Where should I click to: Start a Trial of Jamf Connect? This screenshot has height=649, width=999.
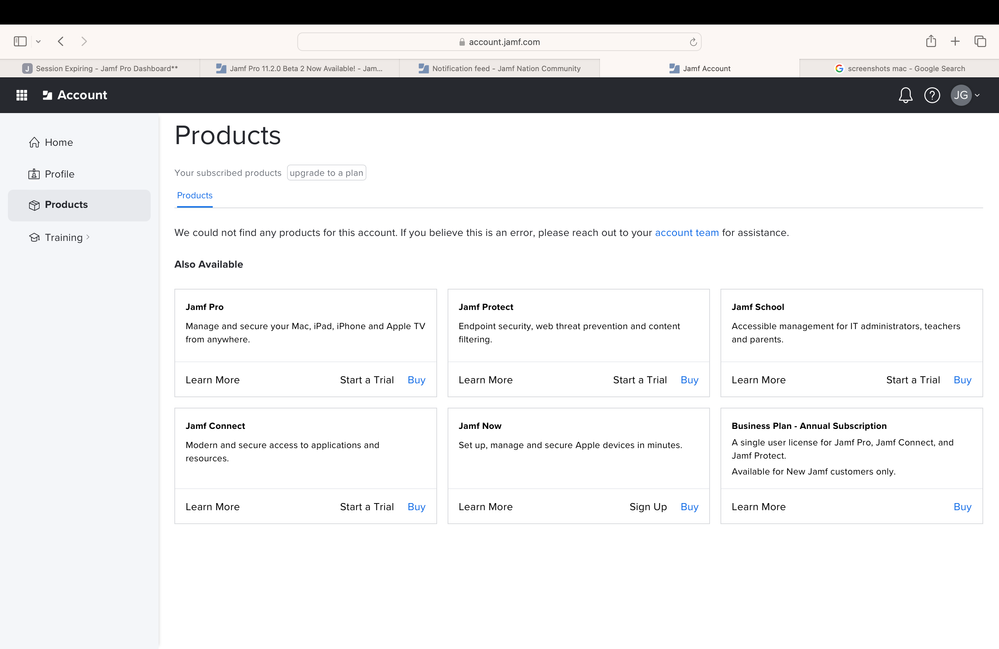click(367, 507)
